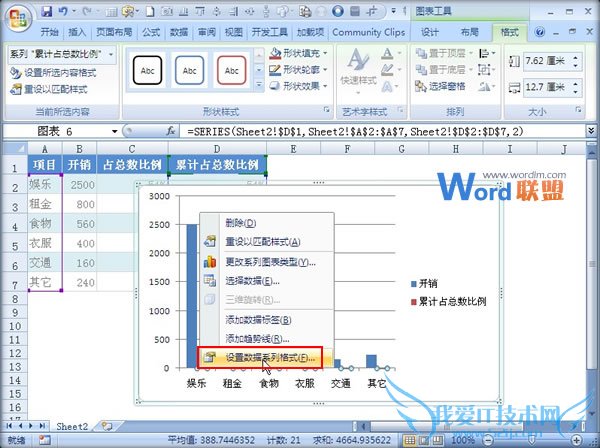Open the Sheet2 worksheet tab
The image size is (600, 448).
(x=71, y=426)
